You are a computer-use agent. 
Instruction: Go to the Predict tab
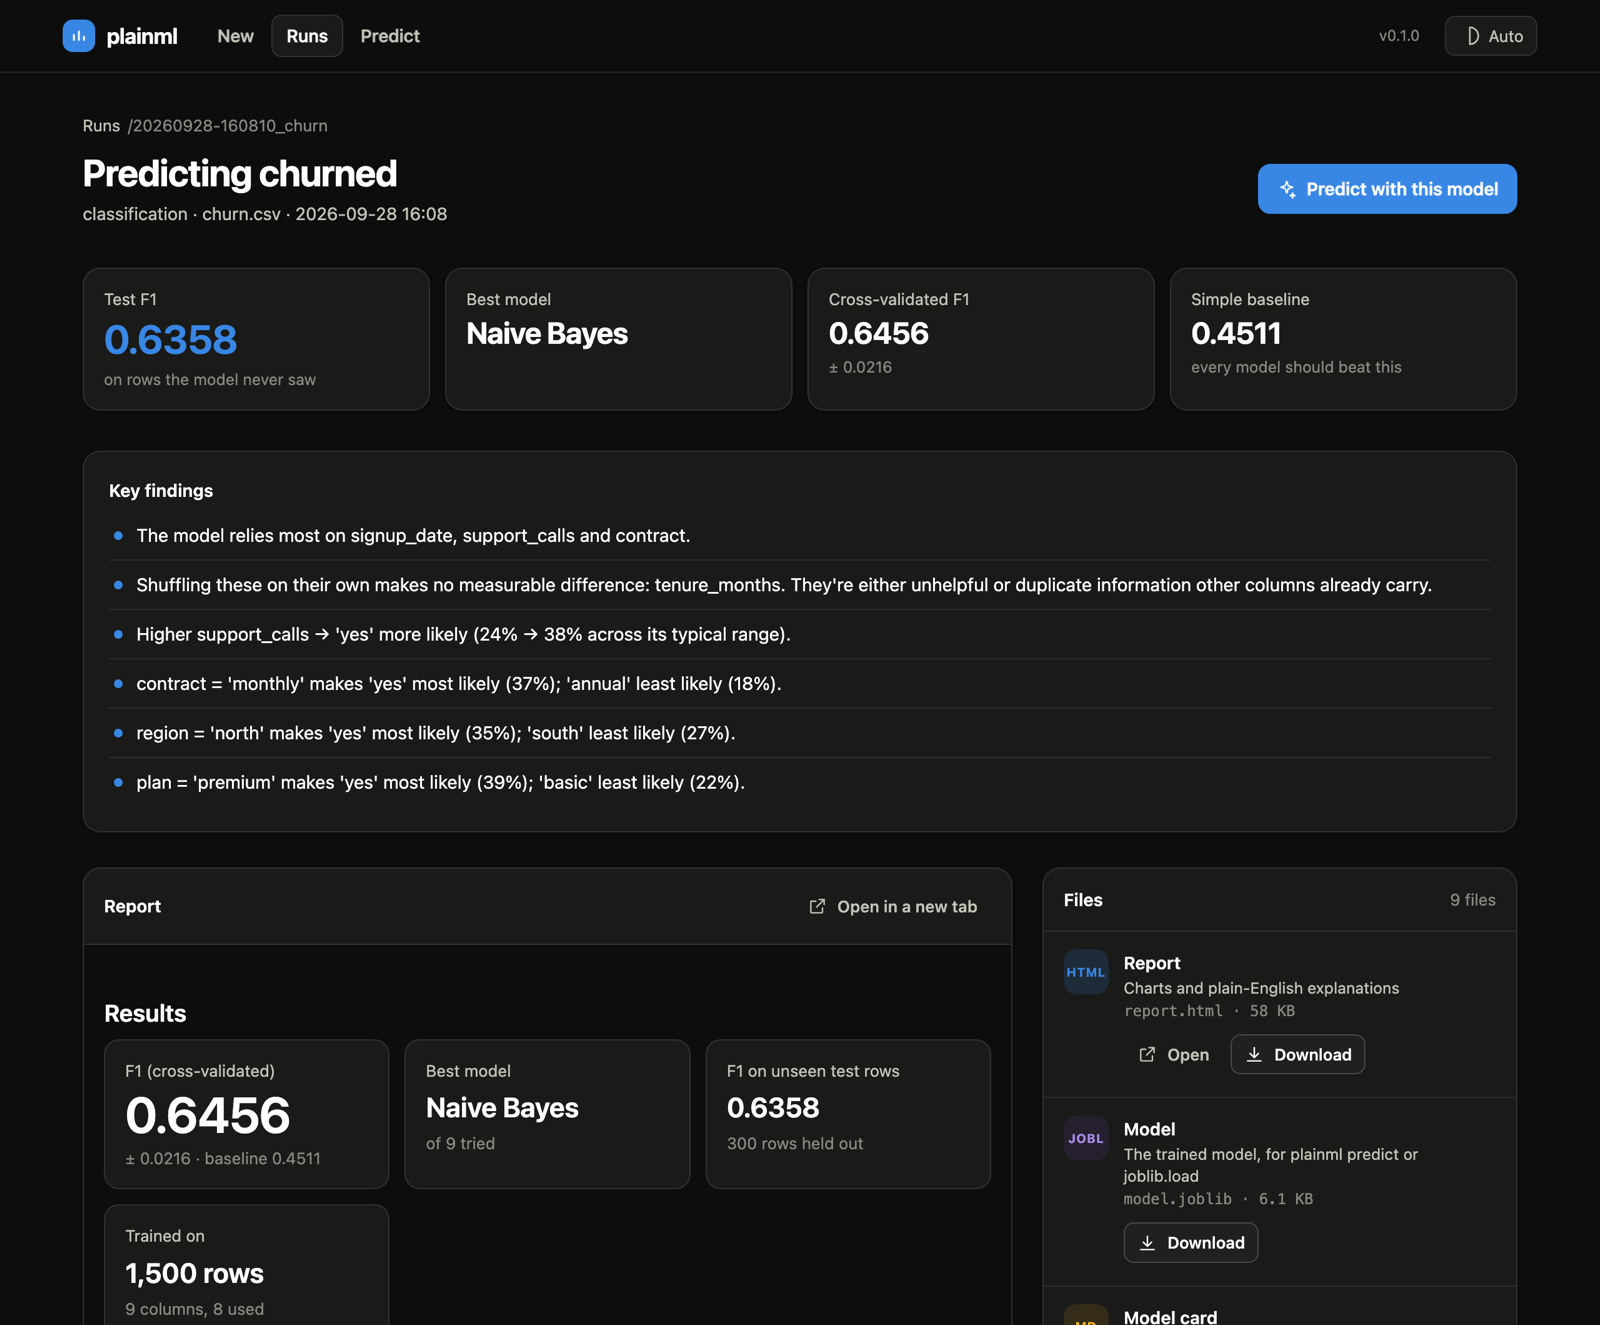click(x=390, y=36)
